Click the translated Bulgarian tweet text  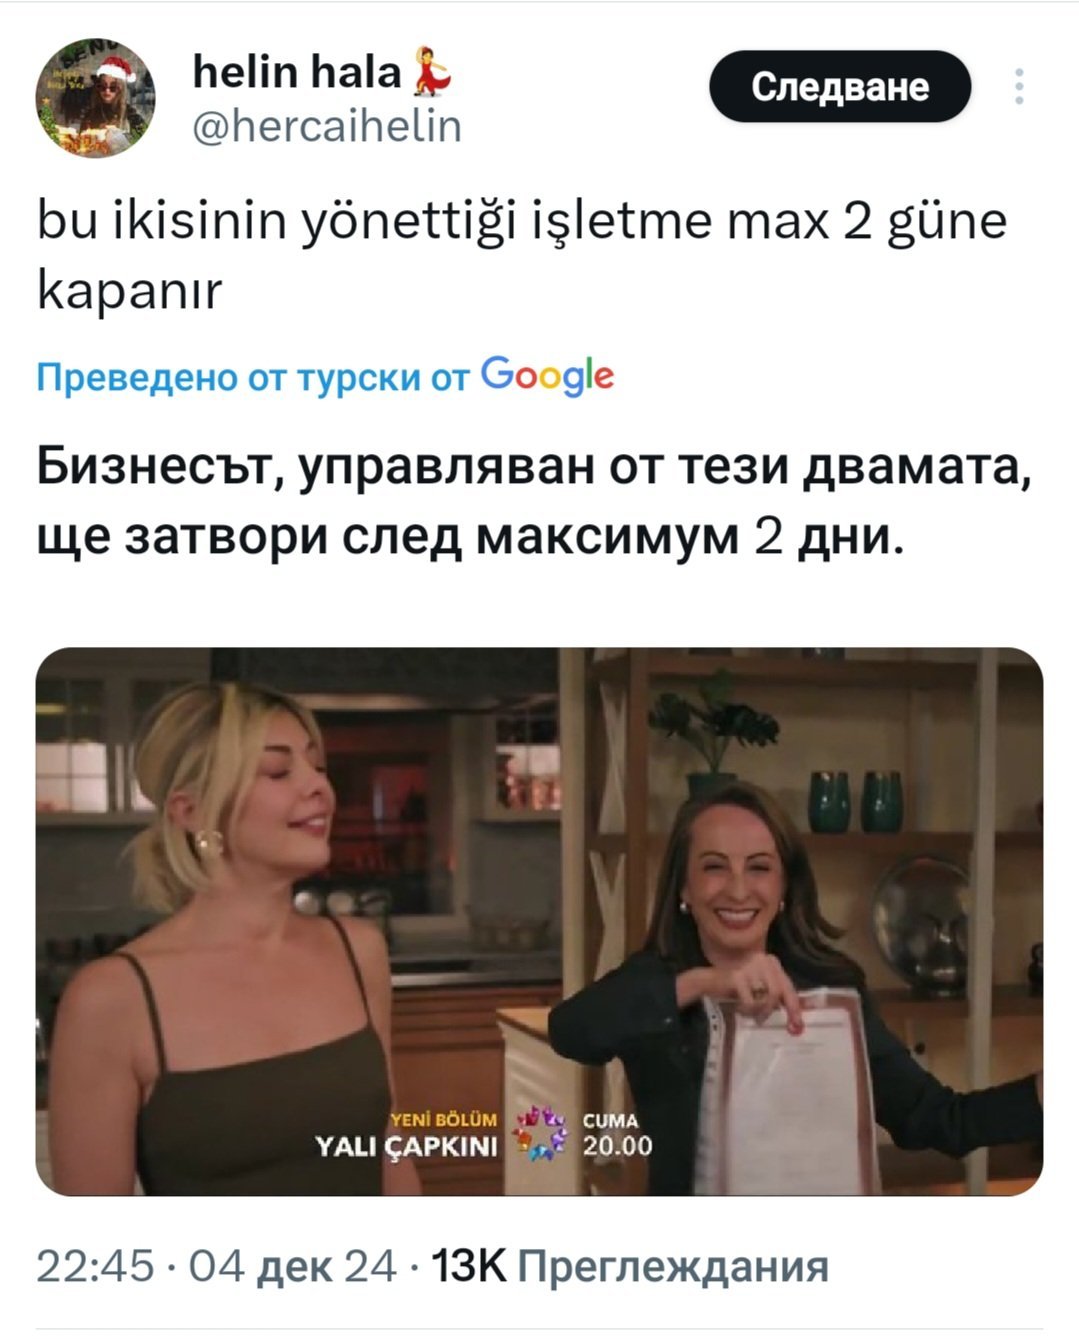coord(533,502)
